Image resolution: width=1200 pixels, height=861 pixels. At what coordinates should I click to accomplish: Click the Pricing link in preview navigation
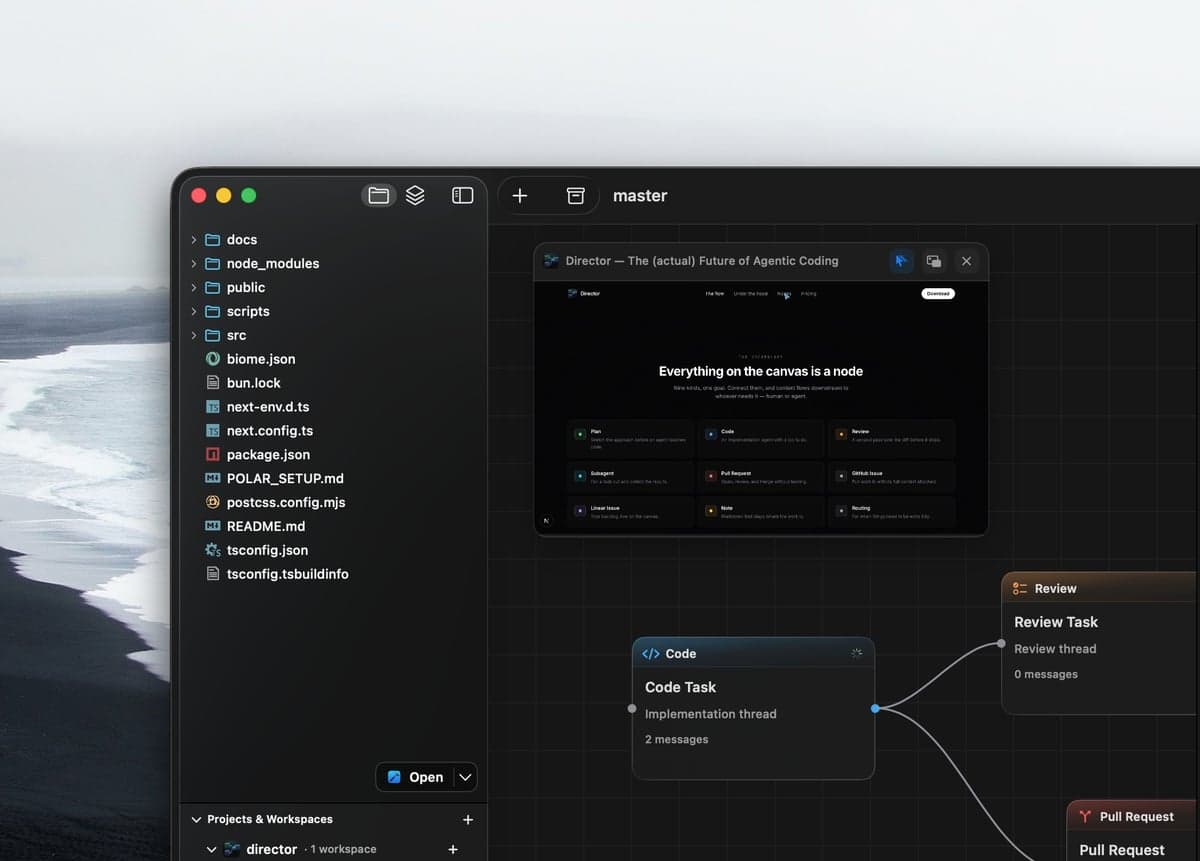[808, 294]
